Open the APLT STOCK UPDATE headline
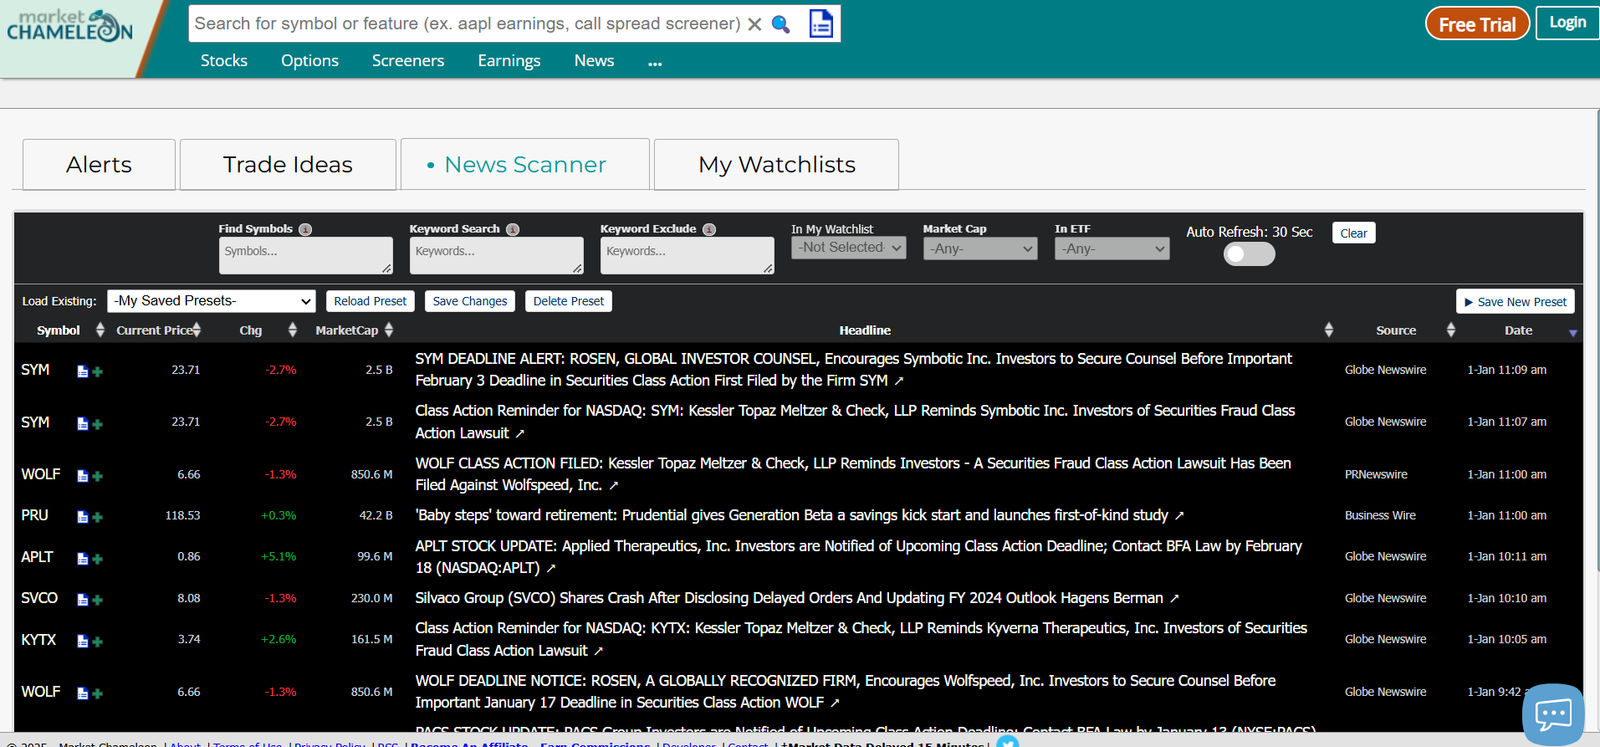The height and width of the screenshot is (747, 1600). tap(858, 557)
